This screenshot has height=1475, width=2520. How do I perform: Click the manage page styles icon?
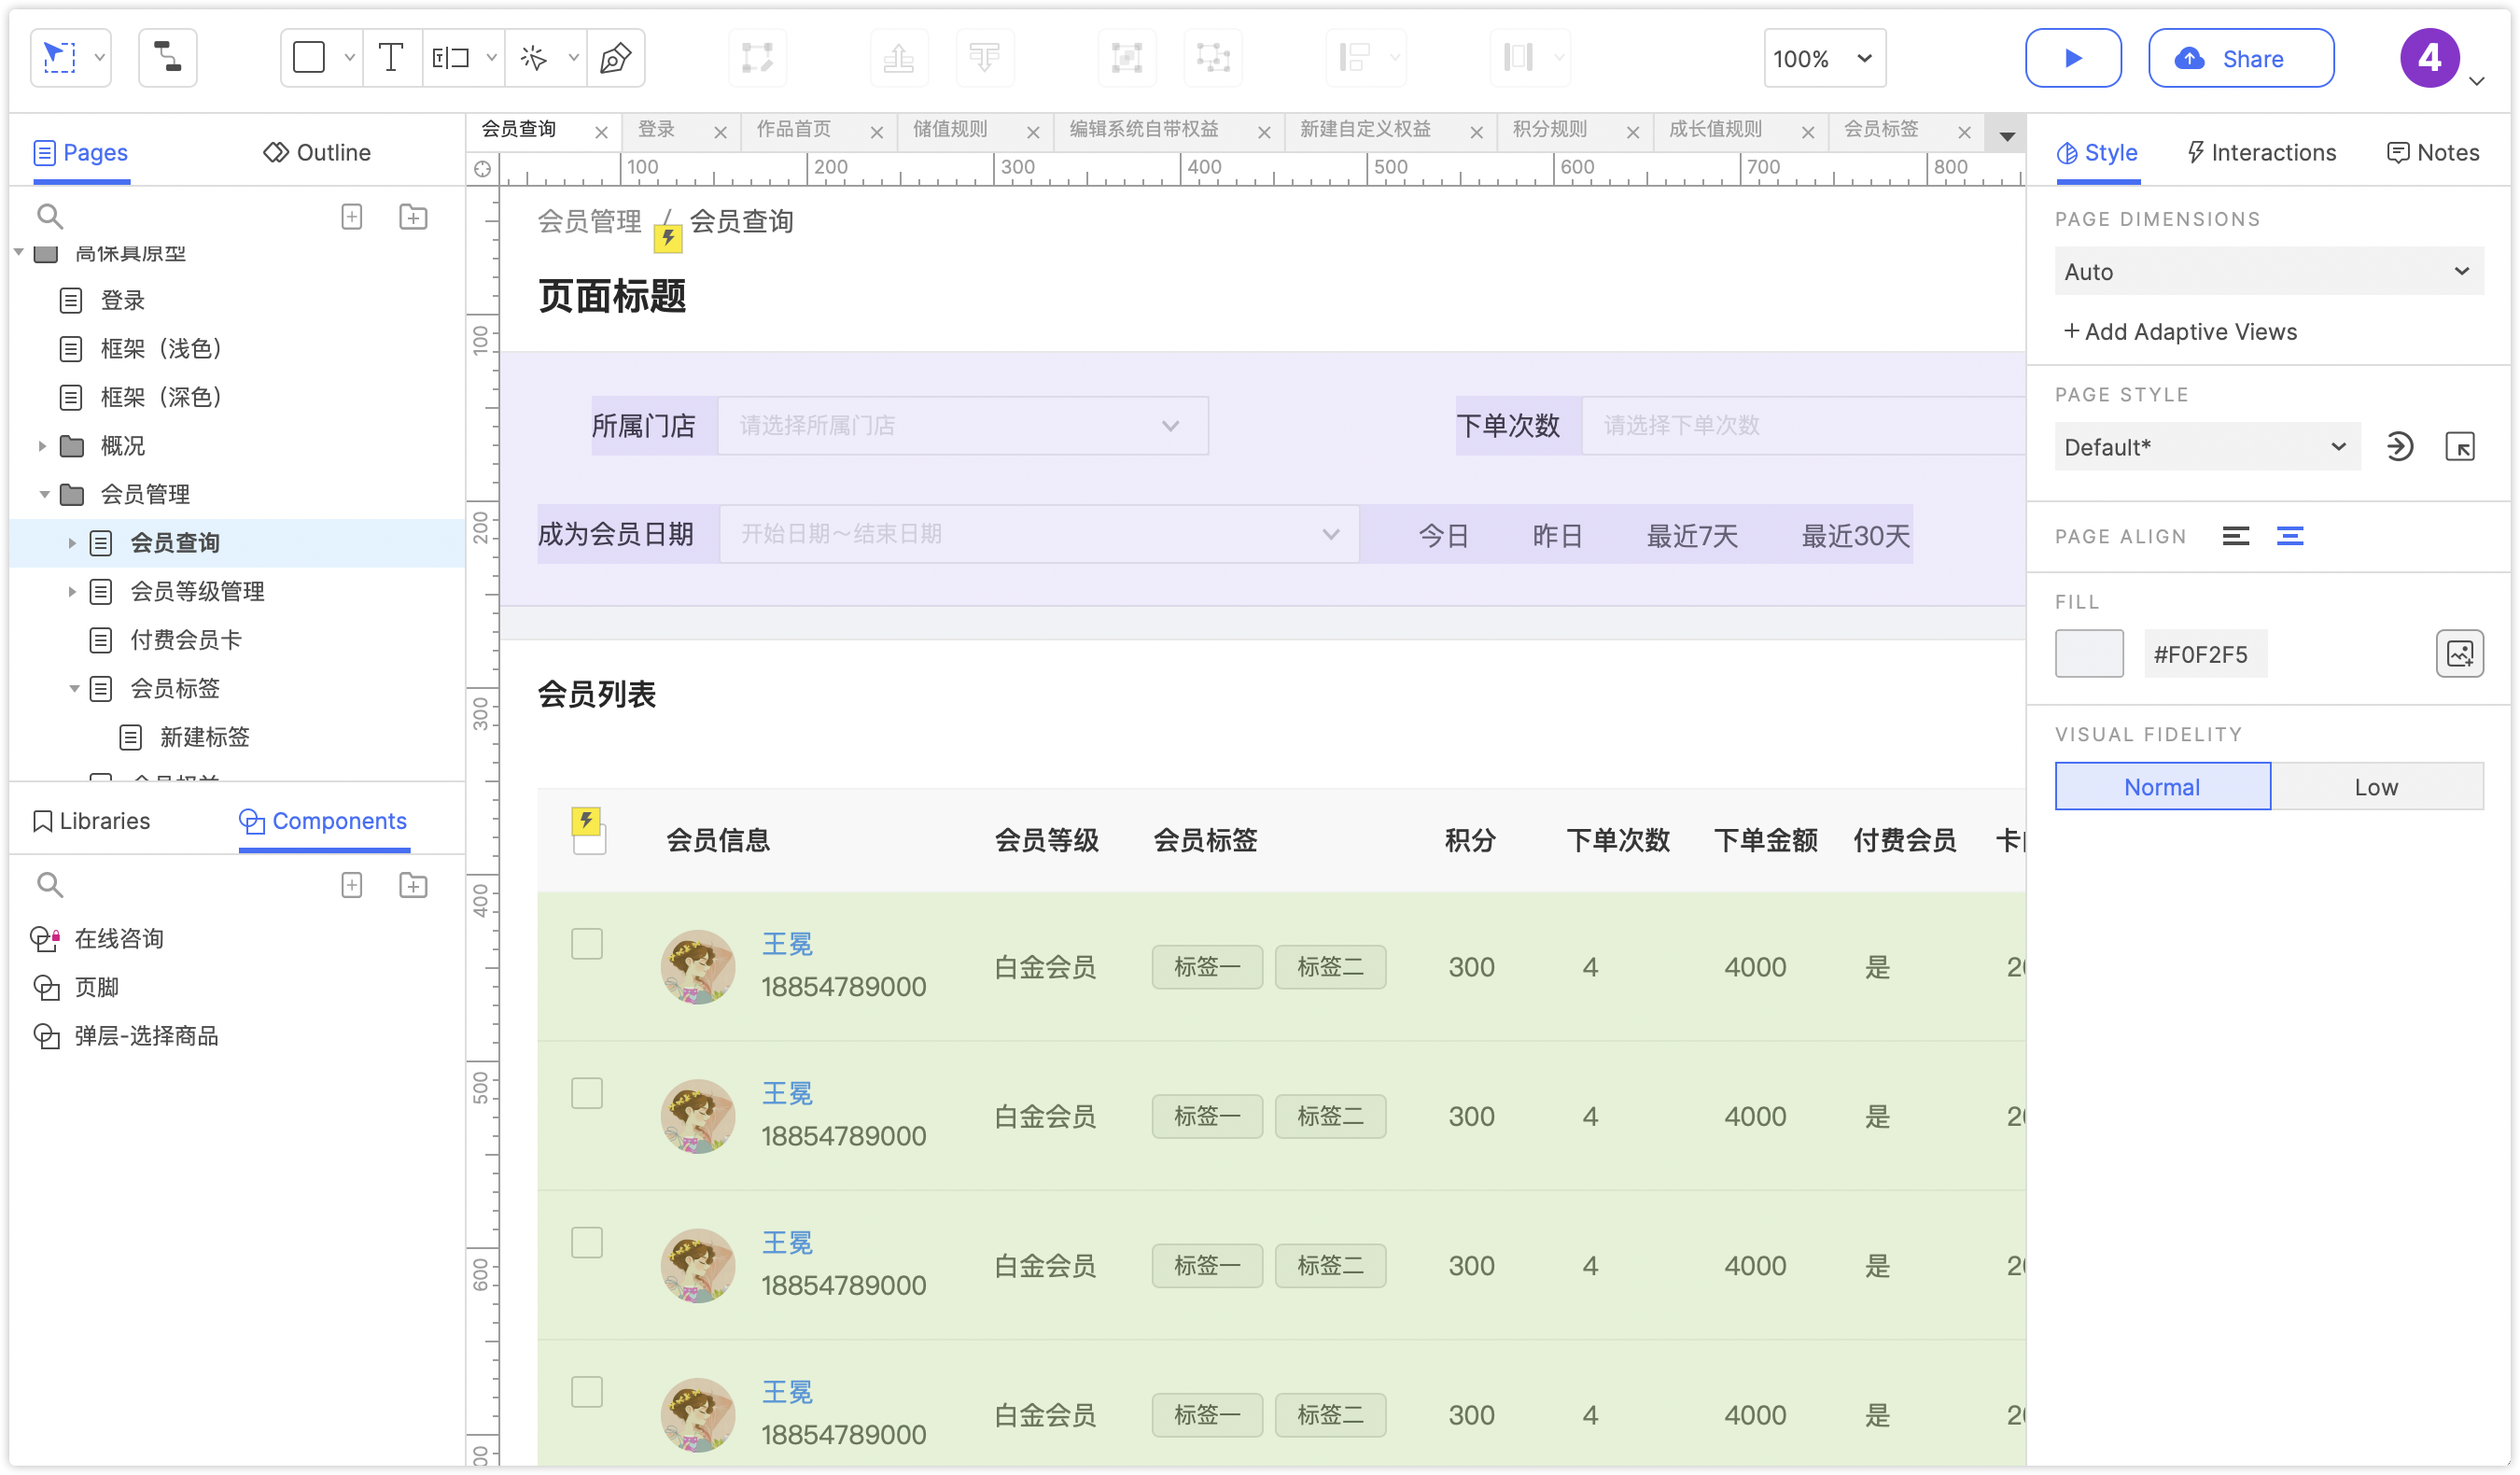2459,447
